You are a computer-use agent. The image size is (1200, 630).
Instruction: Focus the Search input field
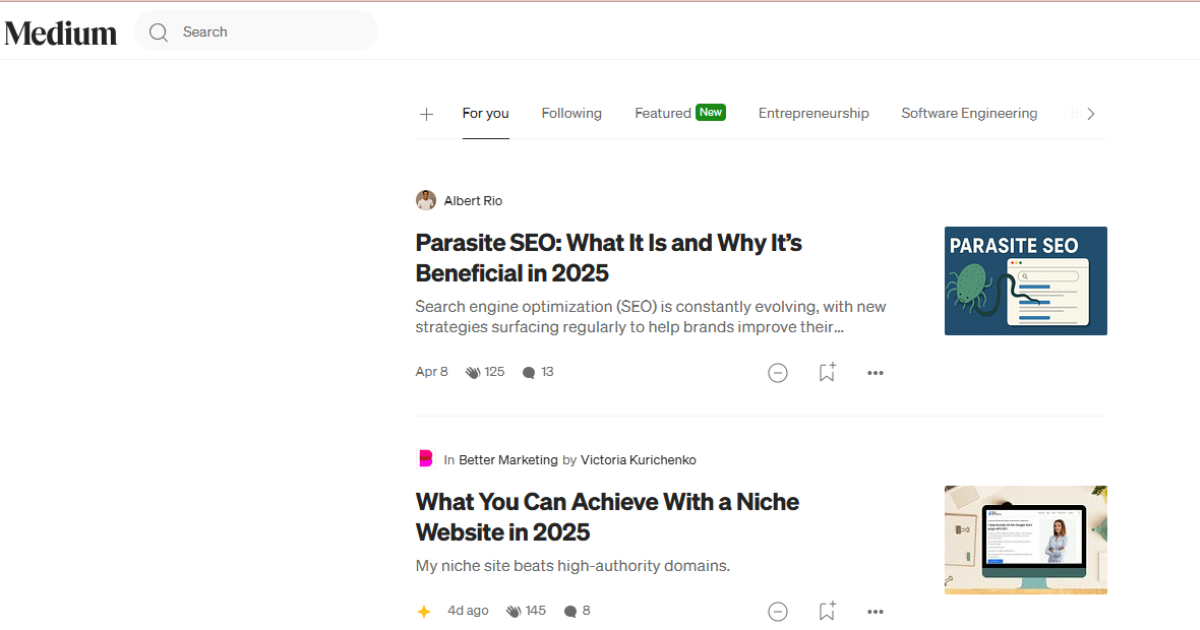pyautogui.click(x=256, y=31)
